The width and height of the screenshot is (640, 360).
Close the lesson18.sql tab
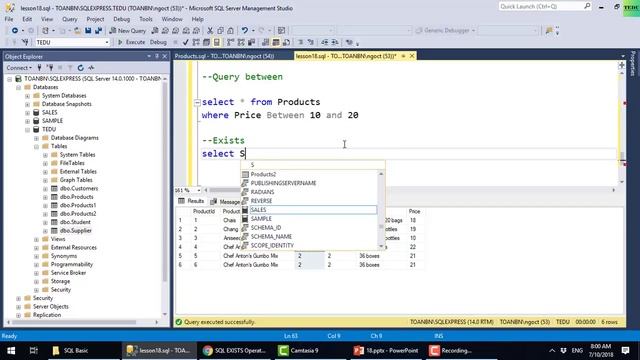[x=412, y=56]
